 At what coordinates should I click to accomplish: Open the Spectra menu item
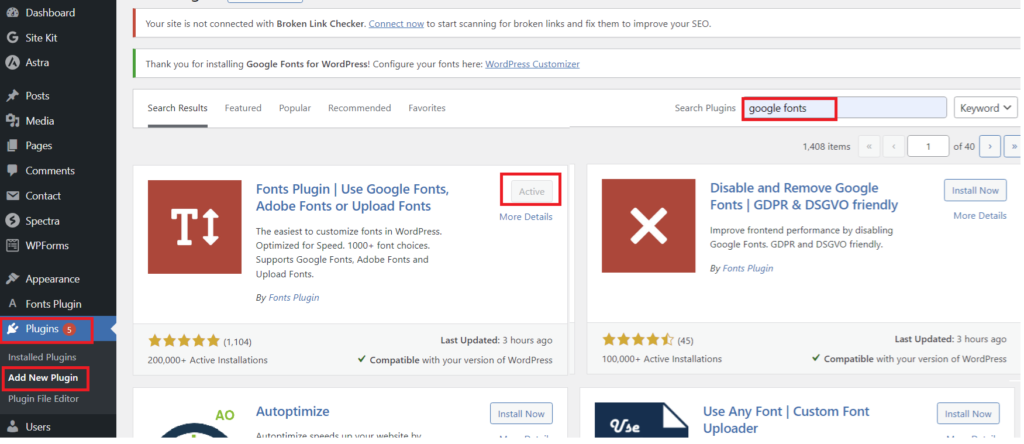(x=42, y=221)
